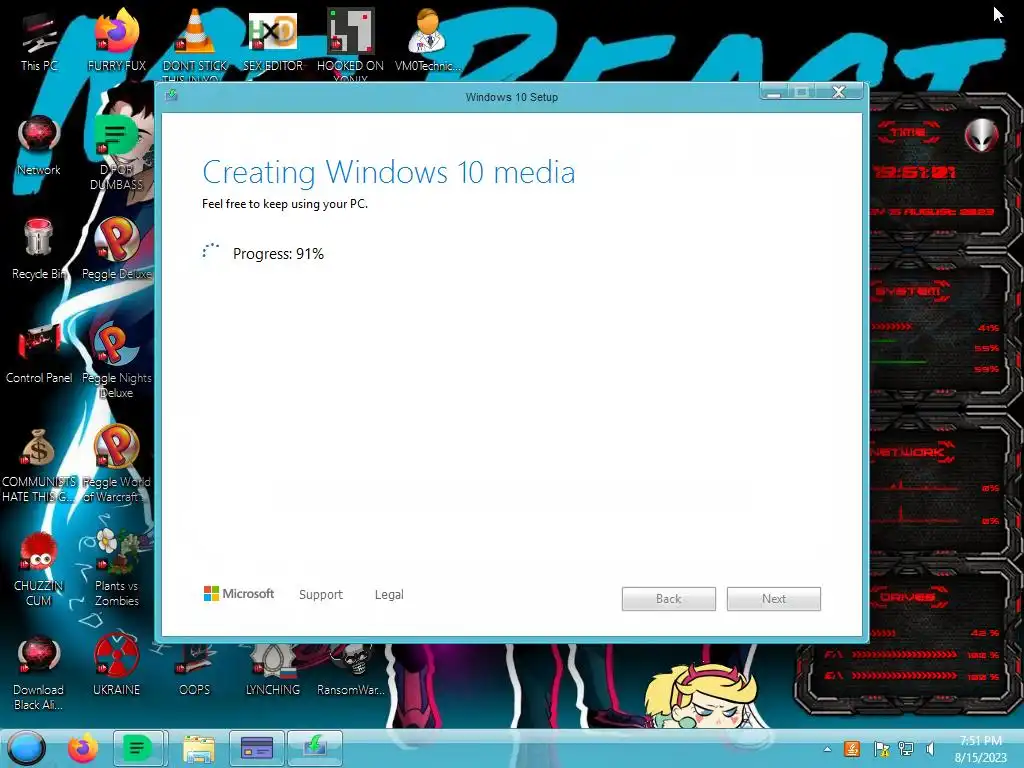Viewport: 1024px width, 768px height.
Task: Click the DRIVES widget header
Action: point(908,597)
